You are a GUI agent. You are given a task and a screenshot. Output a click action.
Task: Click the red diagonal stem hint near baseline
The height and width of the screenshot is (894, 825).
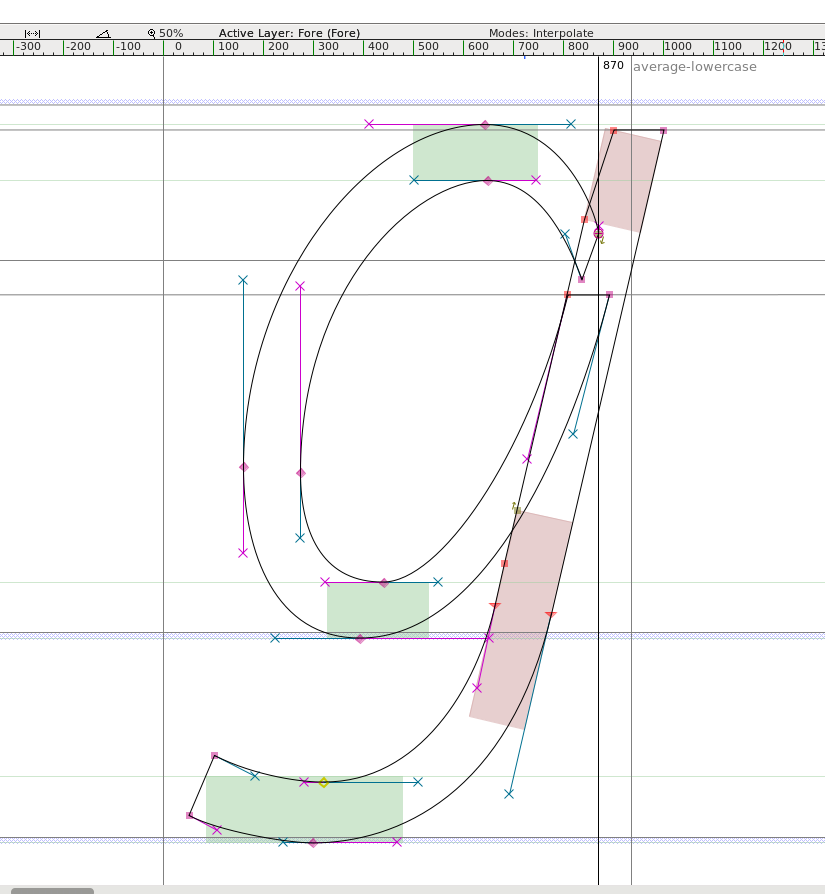pyautogui.click(x=522, y=620)
